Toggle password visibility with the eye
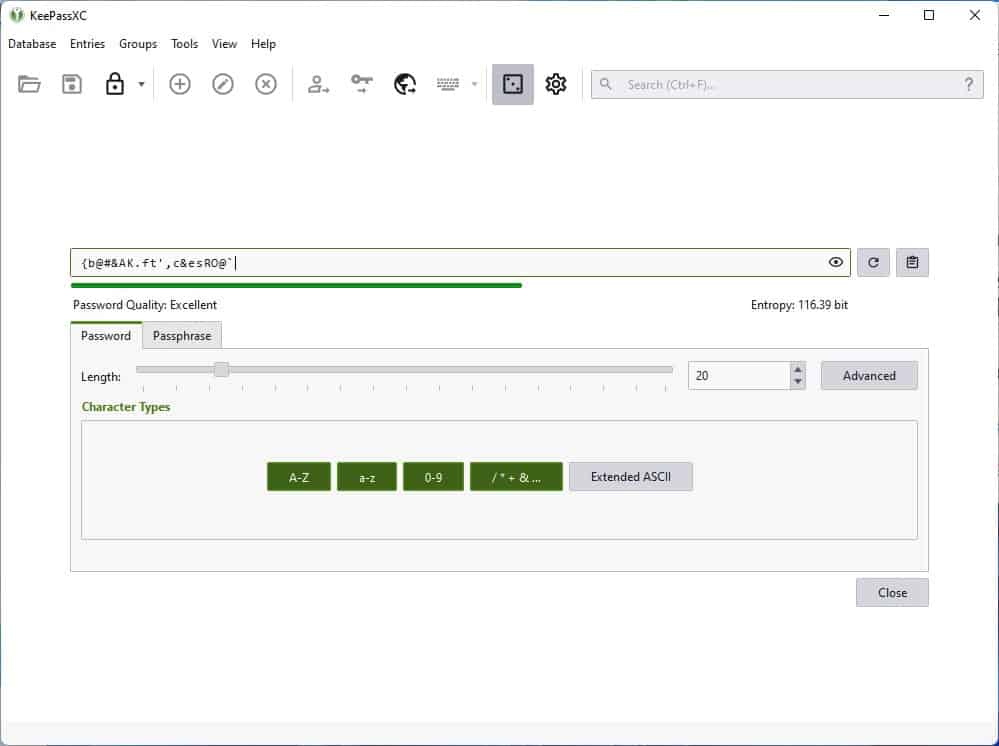The image size is (999, 746). [x=836, y=262]
